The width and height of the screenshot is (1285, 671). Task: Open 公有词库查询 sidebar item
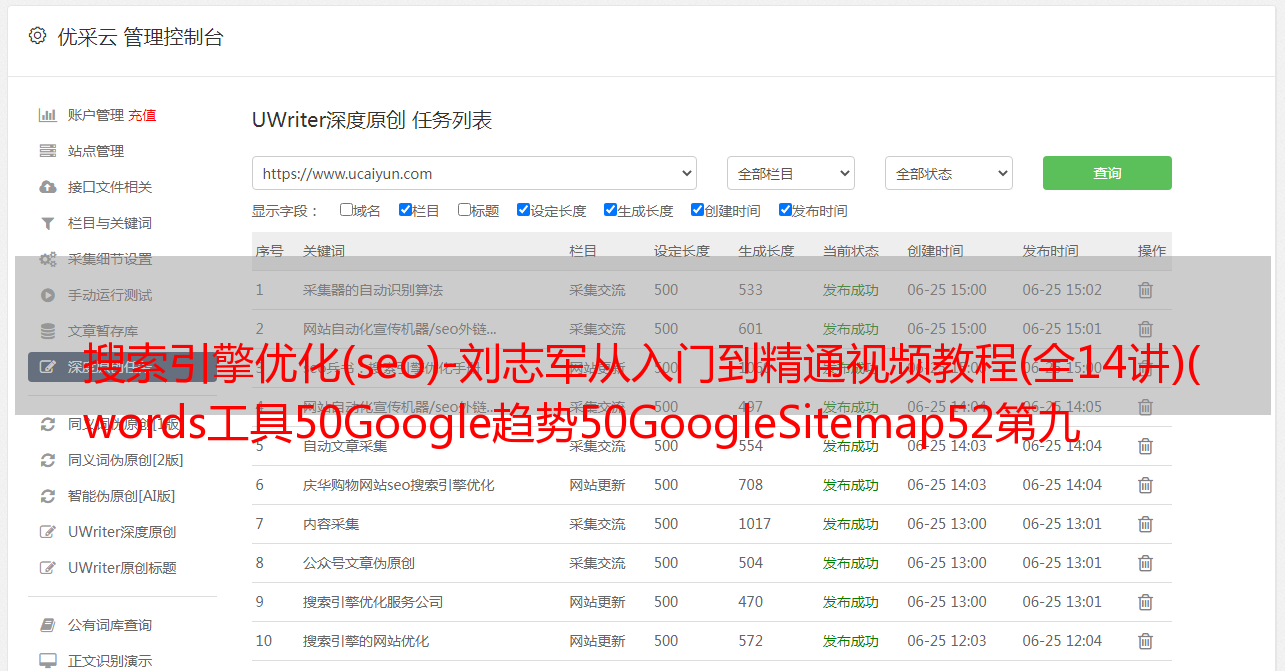coord(110,625)
